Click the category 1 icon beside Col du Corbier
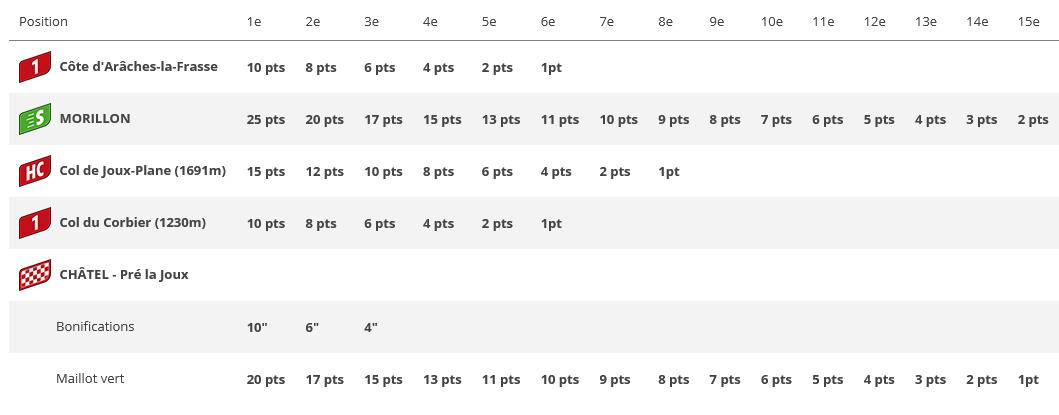This screenshot has width=1059, height=415. pos(35,224)
